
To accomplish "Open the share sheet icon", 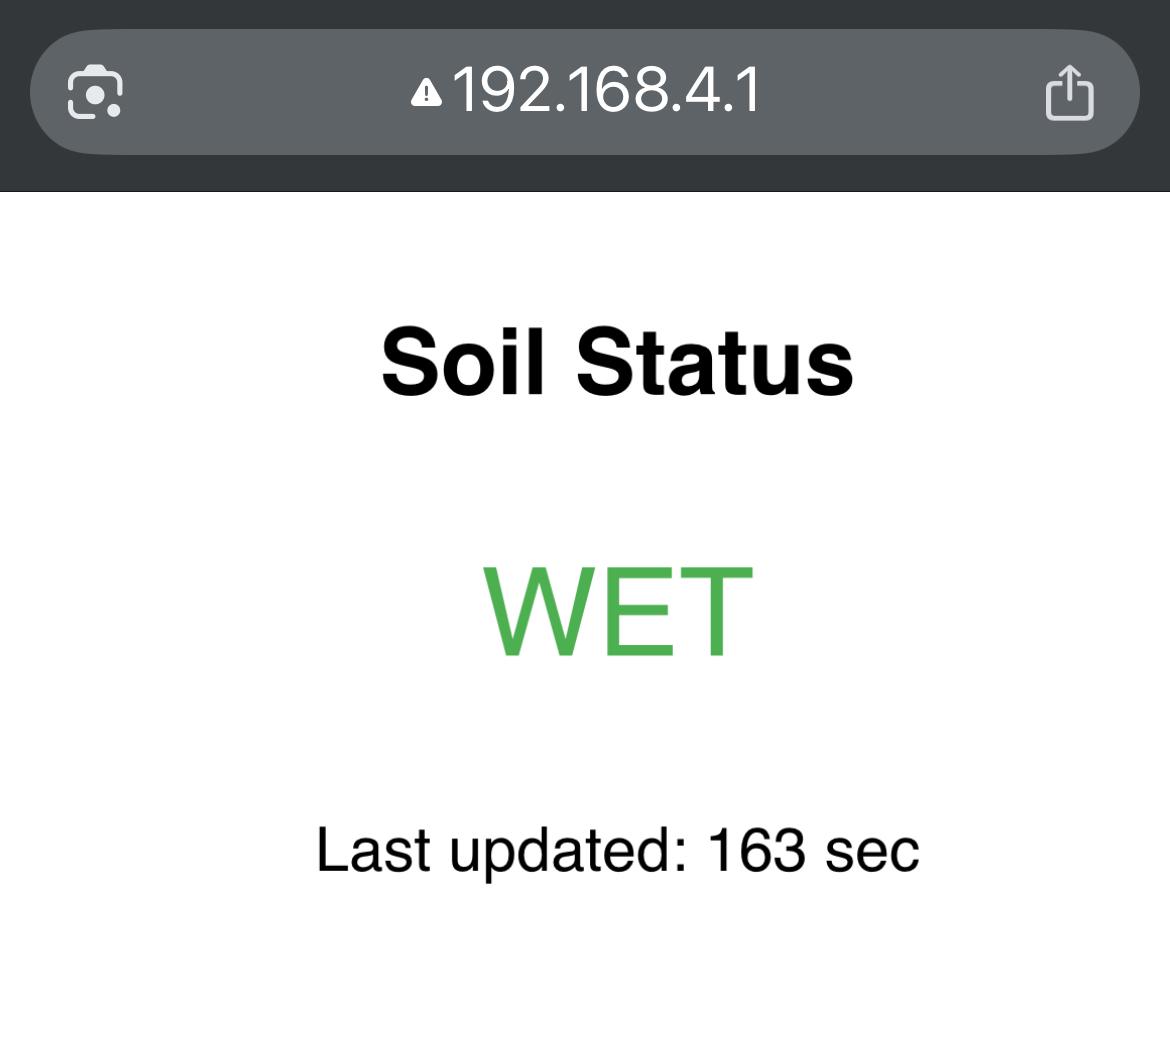I will point(1069,93).
